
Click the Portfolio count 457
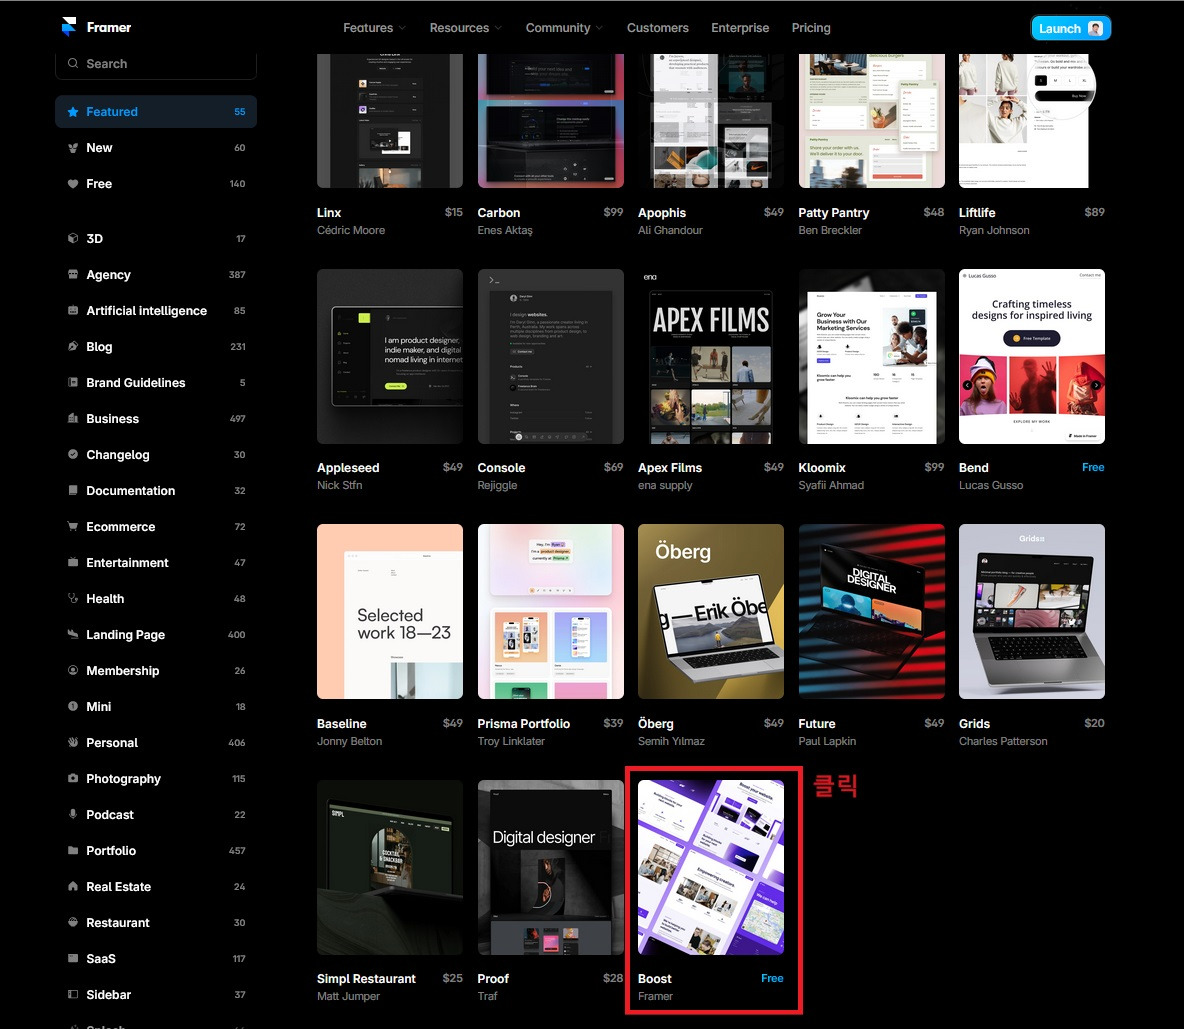(x=237, y=851)
